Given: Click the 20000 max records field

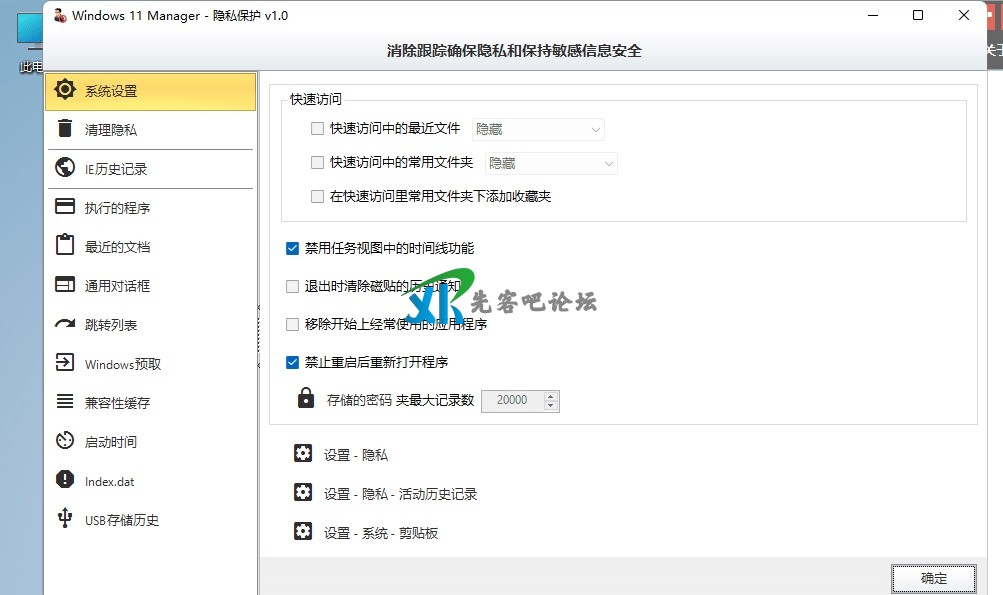Looking at the screenshot, I should [x=512, y=401].
